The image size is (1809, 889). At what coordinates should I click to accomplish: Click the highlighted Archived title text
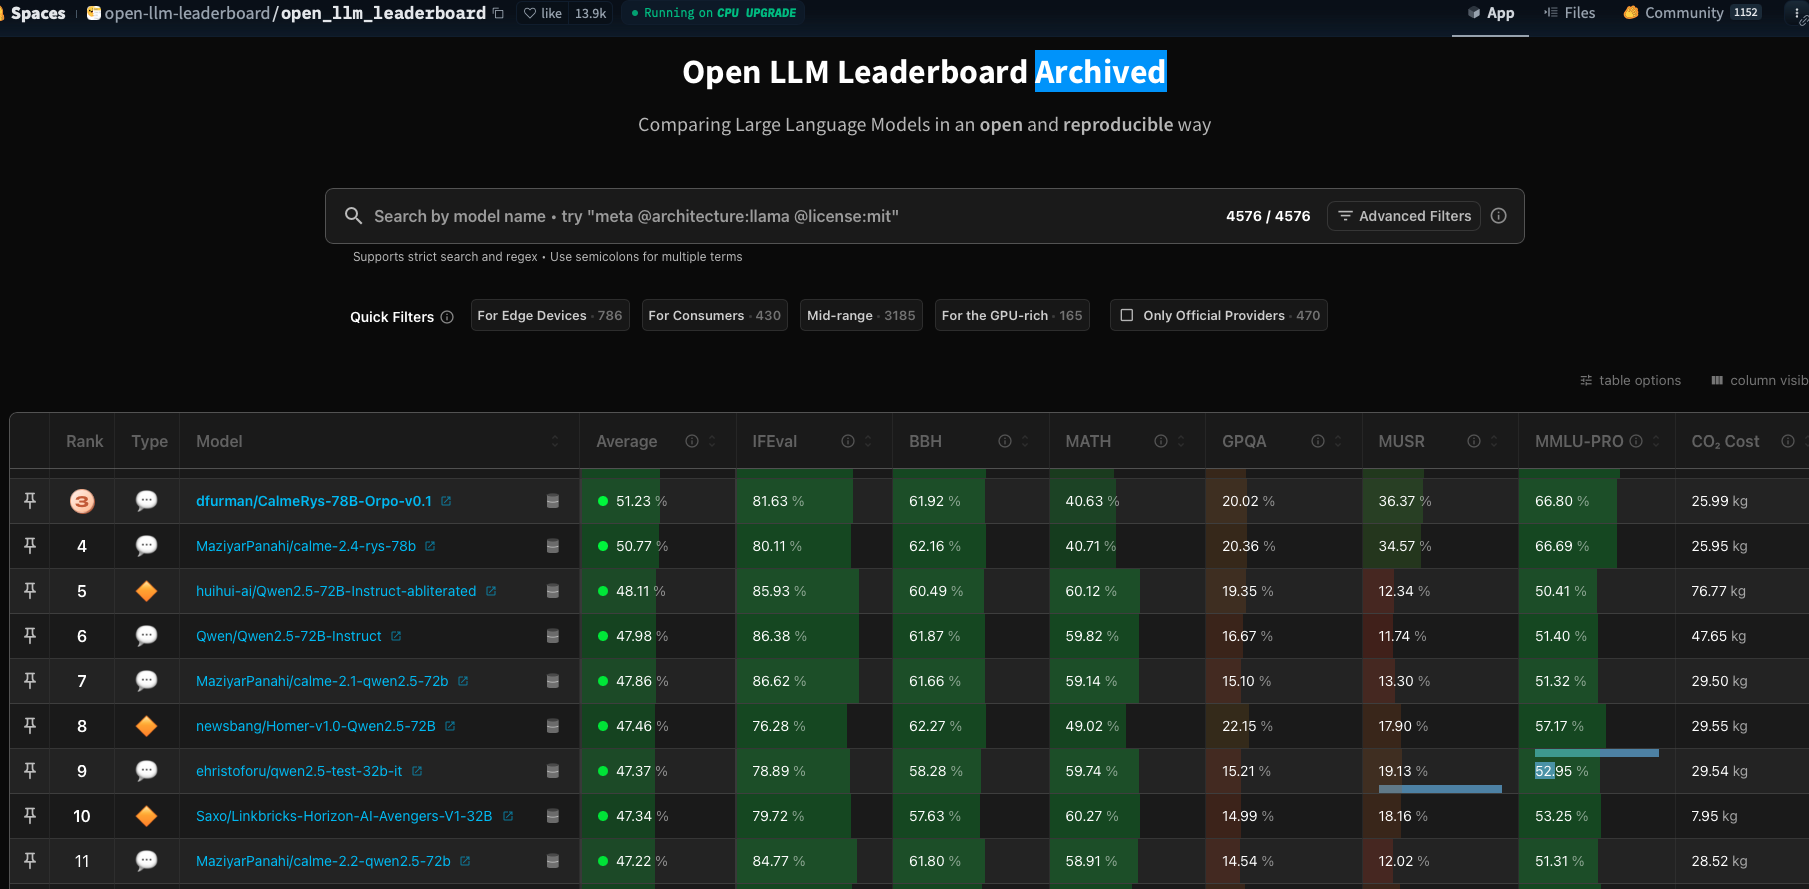(x=1100, y=71)
